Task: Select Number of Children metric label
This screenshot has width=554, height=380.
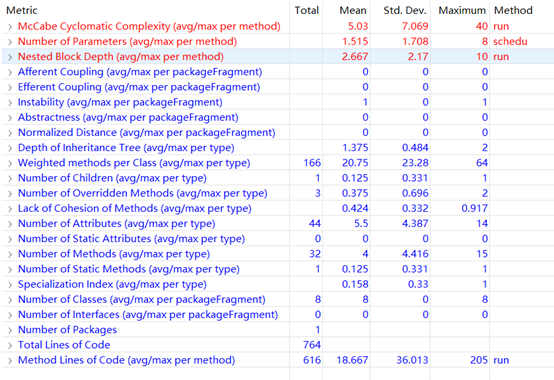Action: 112,178
